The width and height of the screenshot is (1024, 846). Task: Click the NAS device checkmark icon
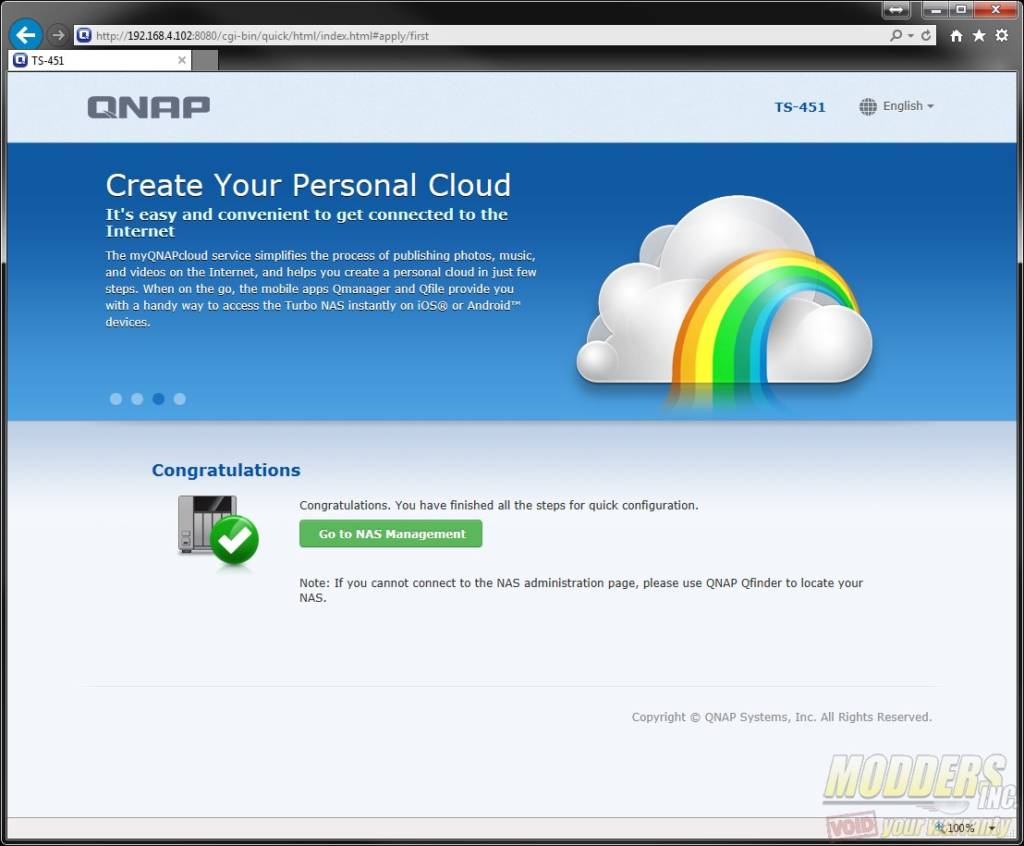tap(218, 530)
